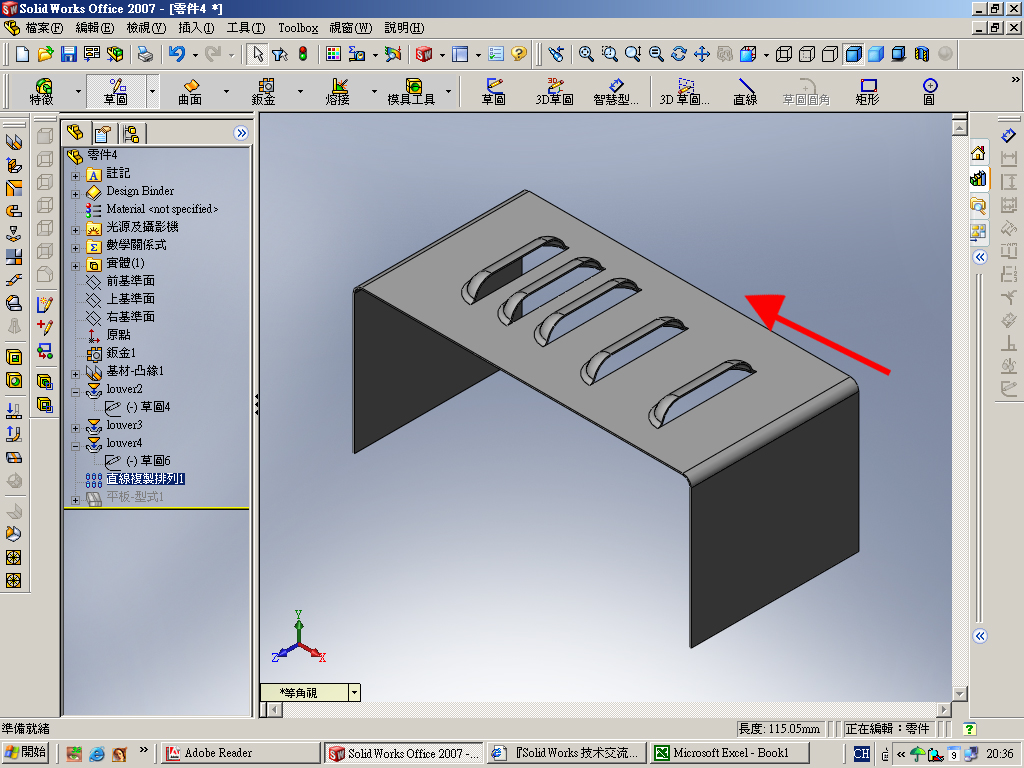1024x768 pixels.
Task: Open a file with the folder icon
Action: 45,54
